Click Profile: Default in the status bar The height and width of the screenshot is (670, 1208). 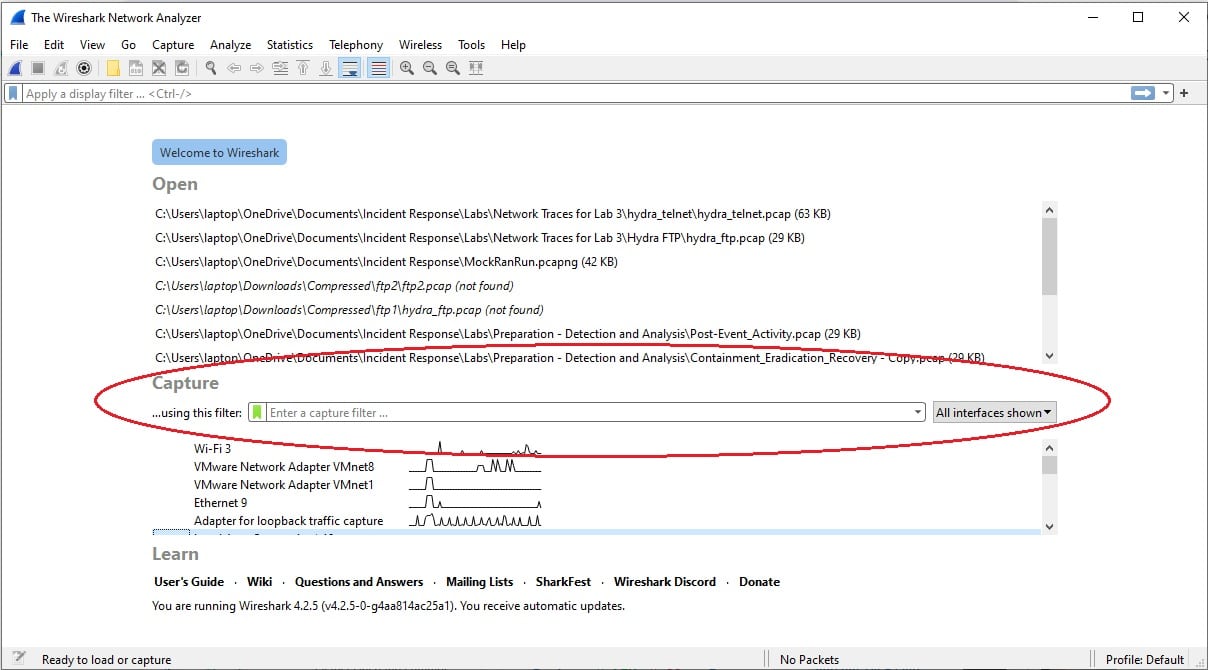coord(1144,660)
